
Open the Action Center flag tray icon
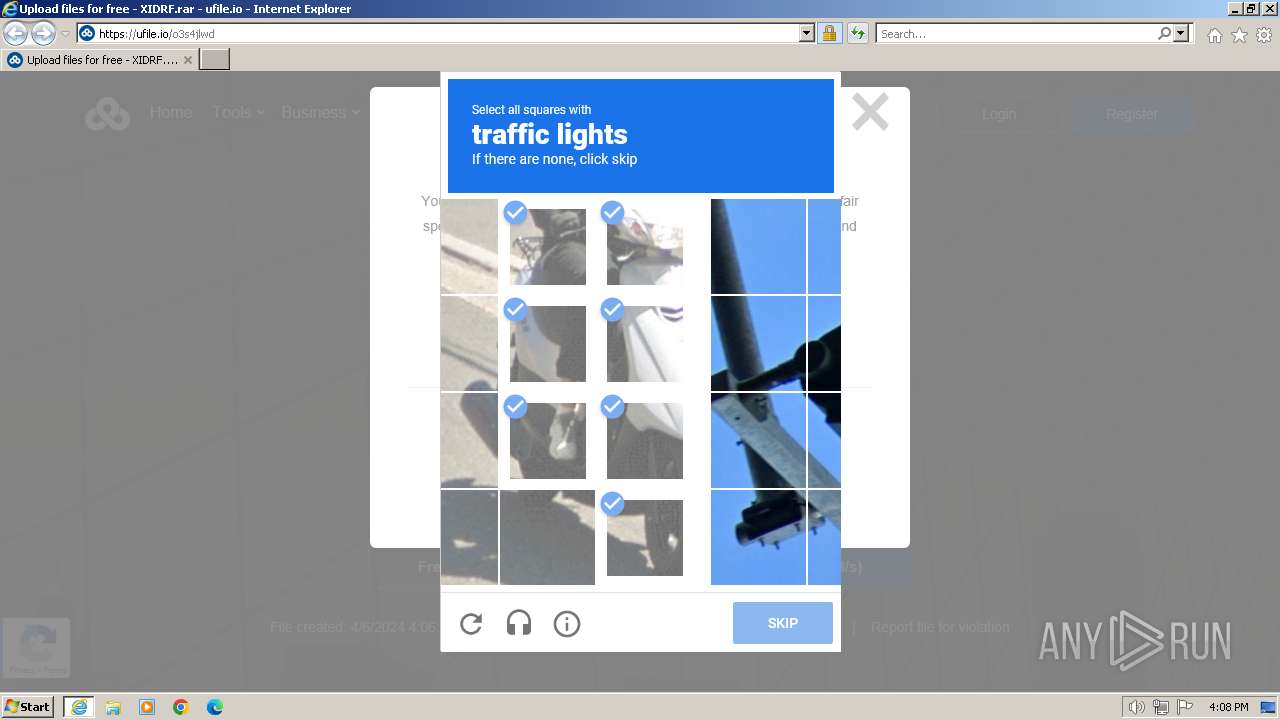[x=1184, y=707]
